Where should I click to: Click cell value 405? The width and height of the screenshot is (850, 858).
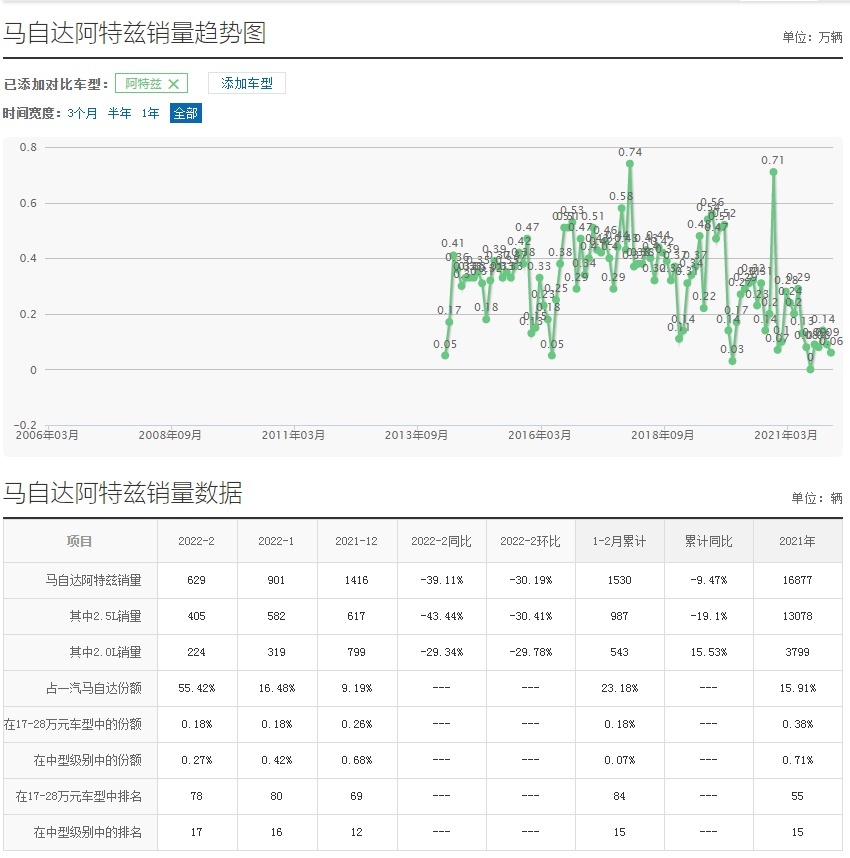[x=196, y=616]
